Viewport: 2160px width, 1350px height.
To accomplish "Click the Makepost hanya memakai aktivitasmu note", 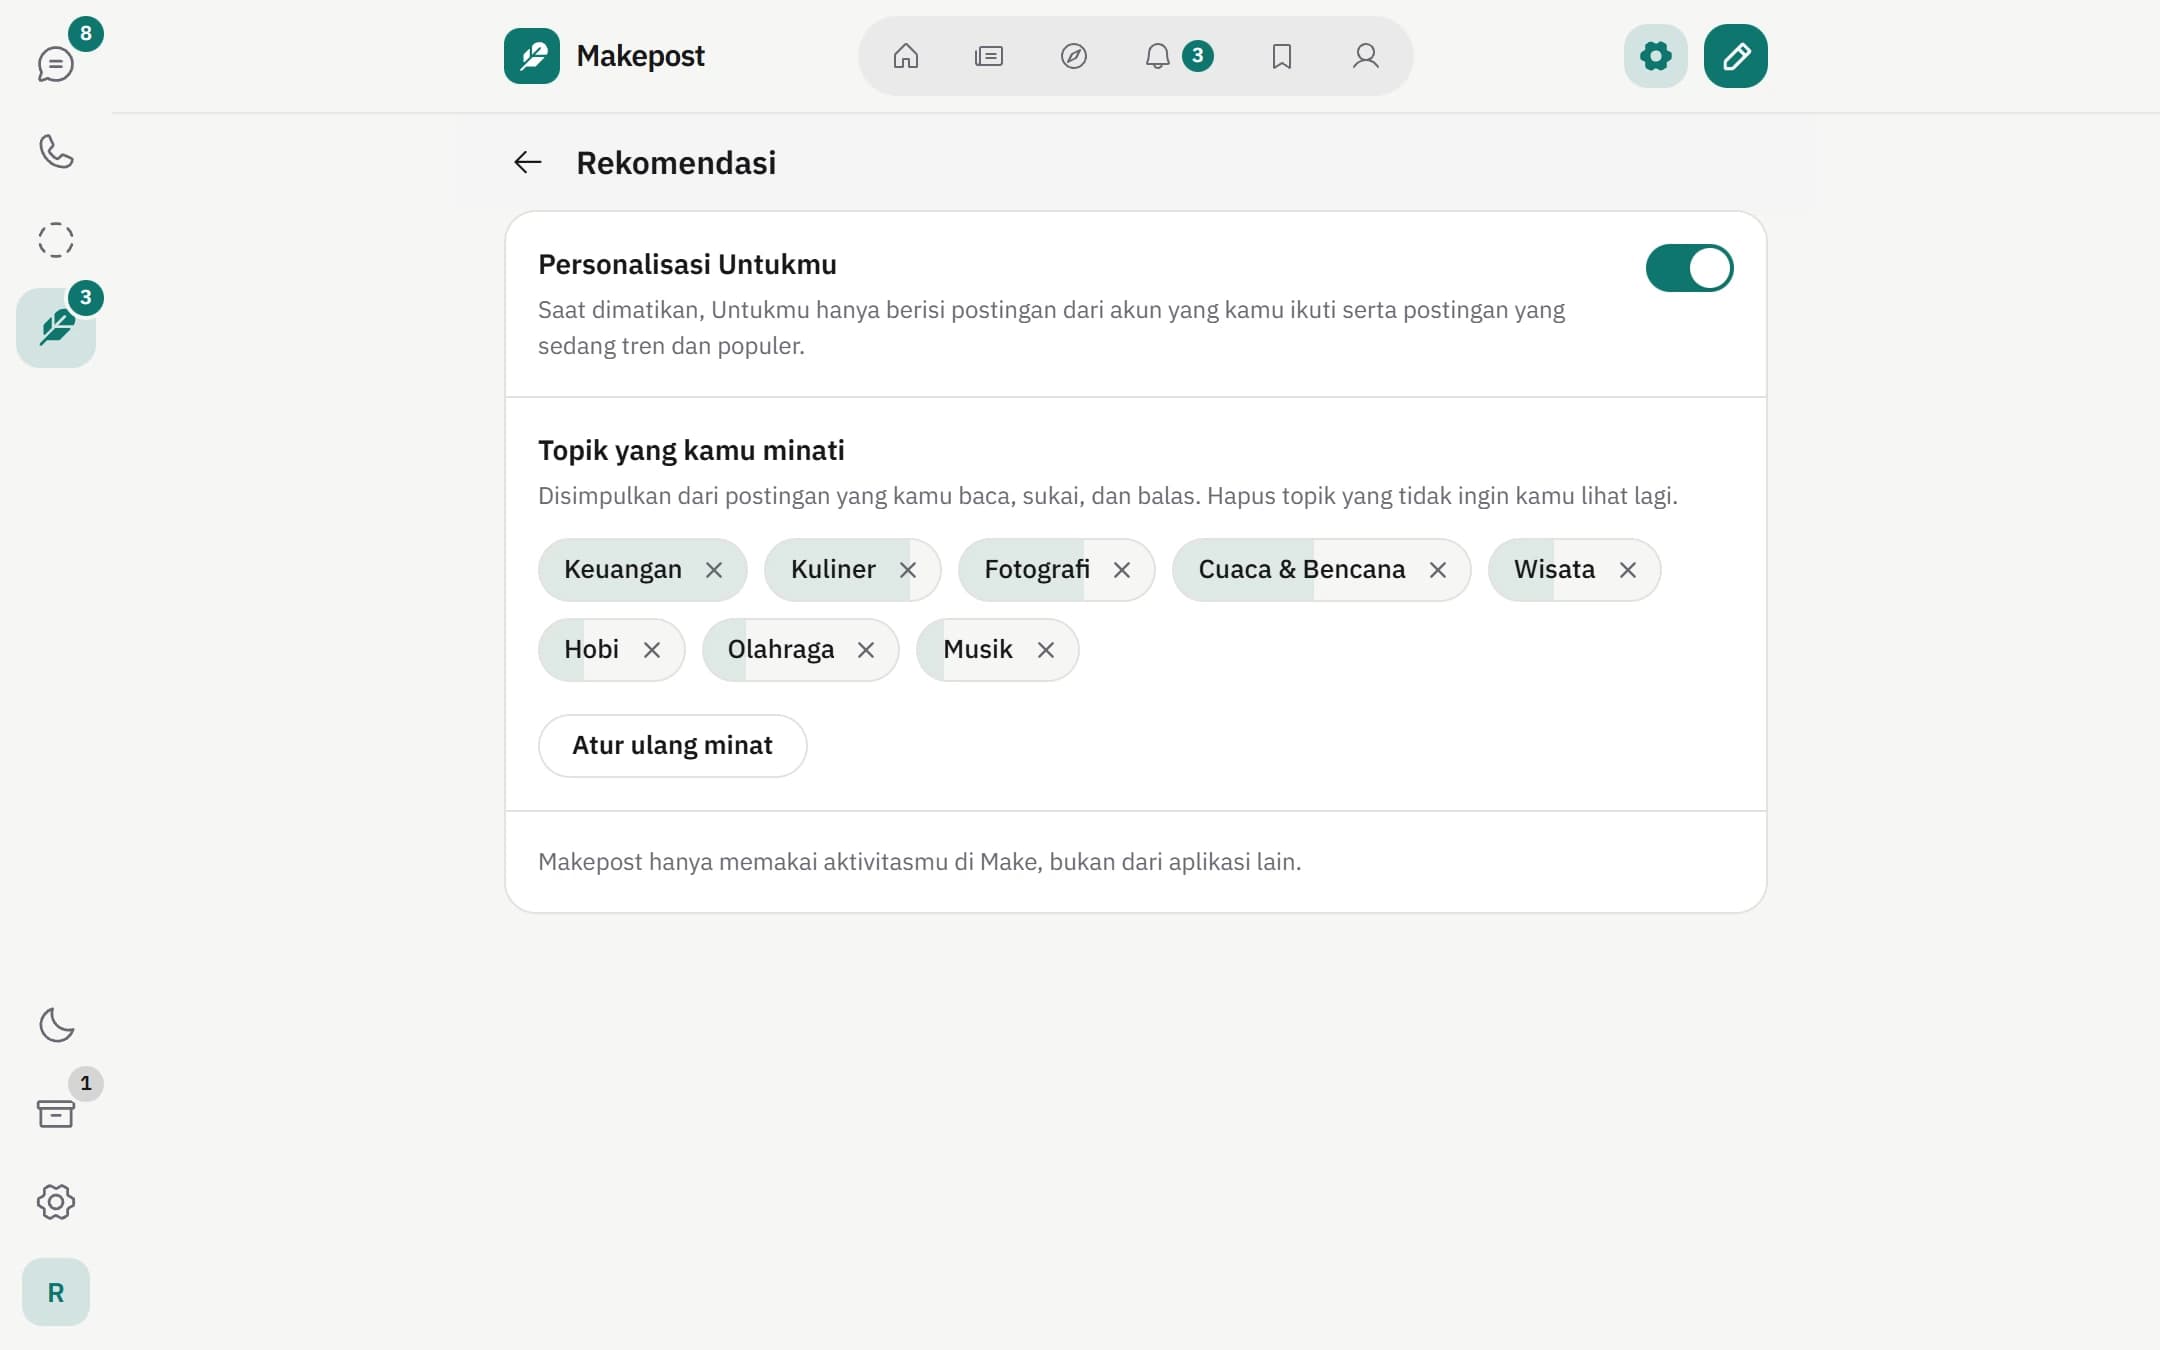I will [x=919, y=861].
